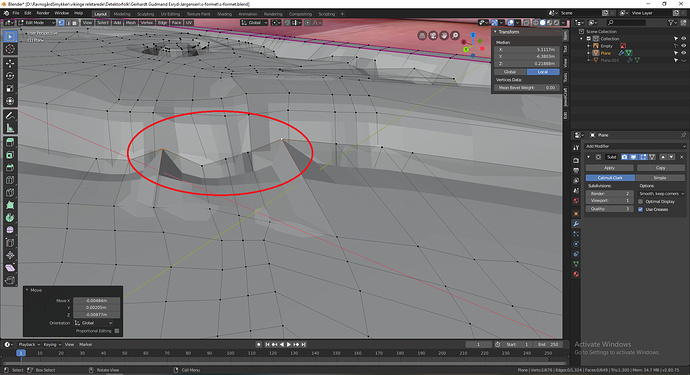Toggle modifier render visibility camera icon
Screen dimensions: 690x375
click(624, 157)
